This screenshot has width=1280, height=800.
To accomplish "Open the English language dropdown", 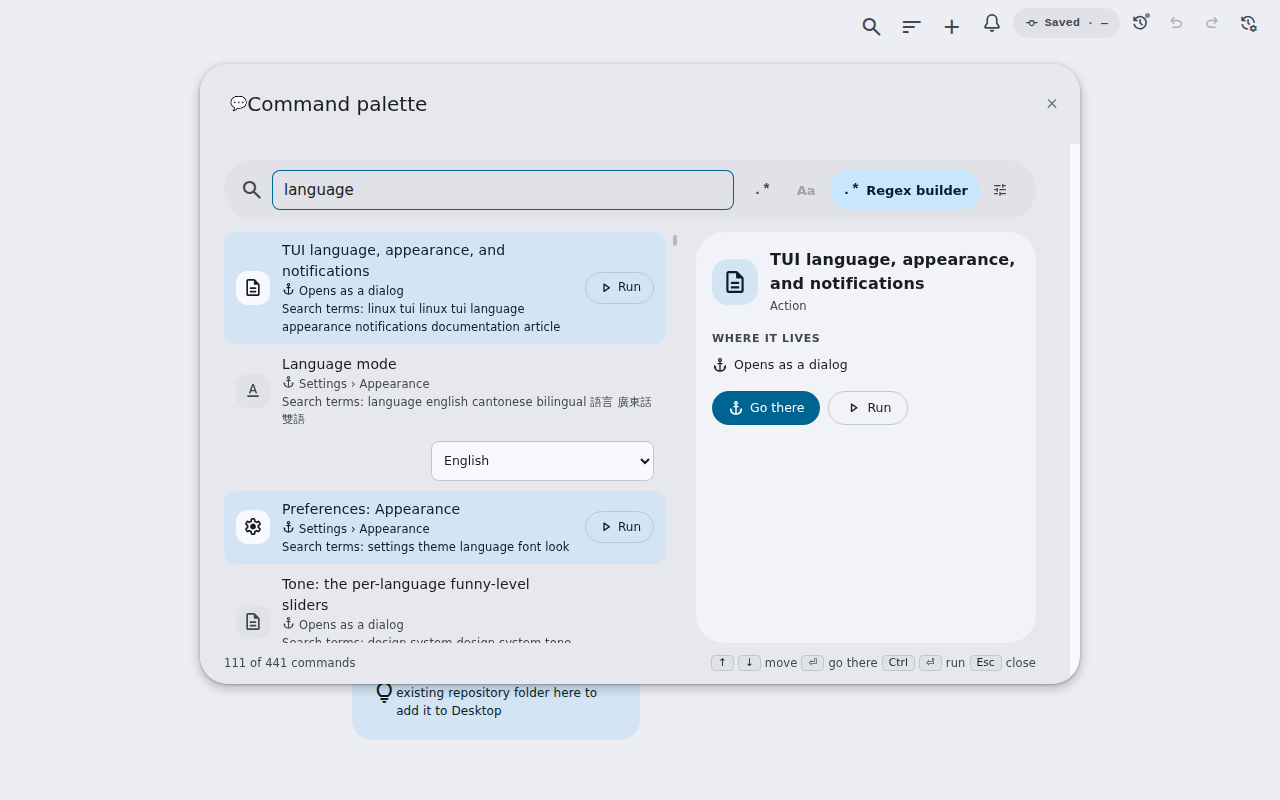I will pos(542,461).
